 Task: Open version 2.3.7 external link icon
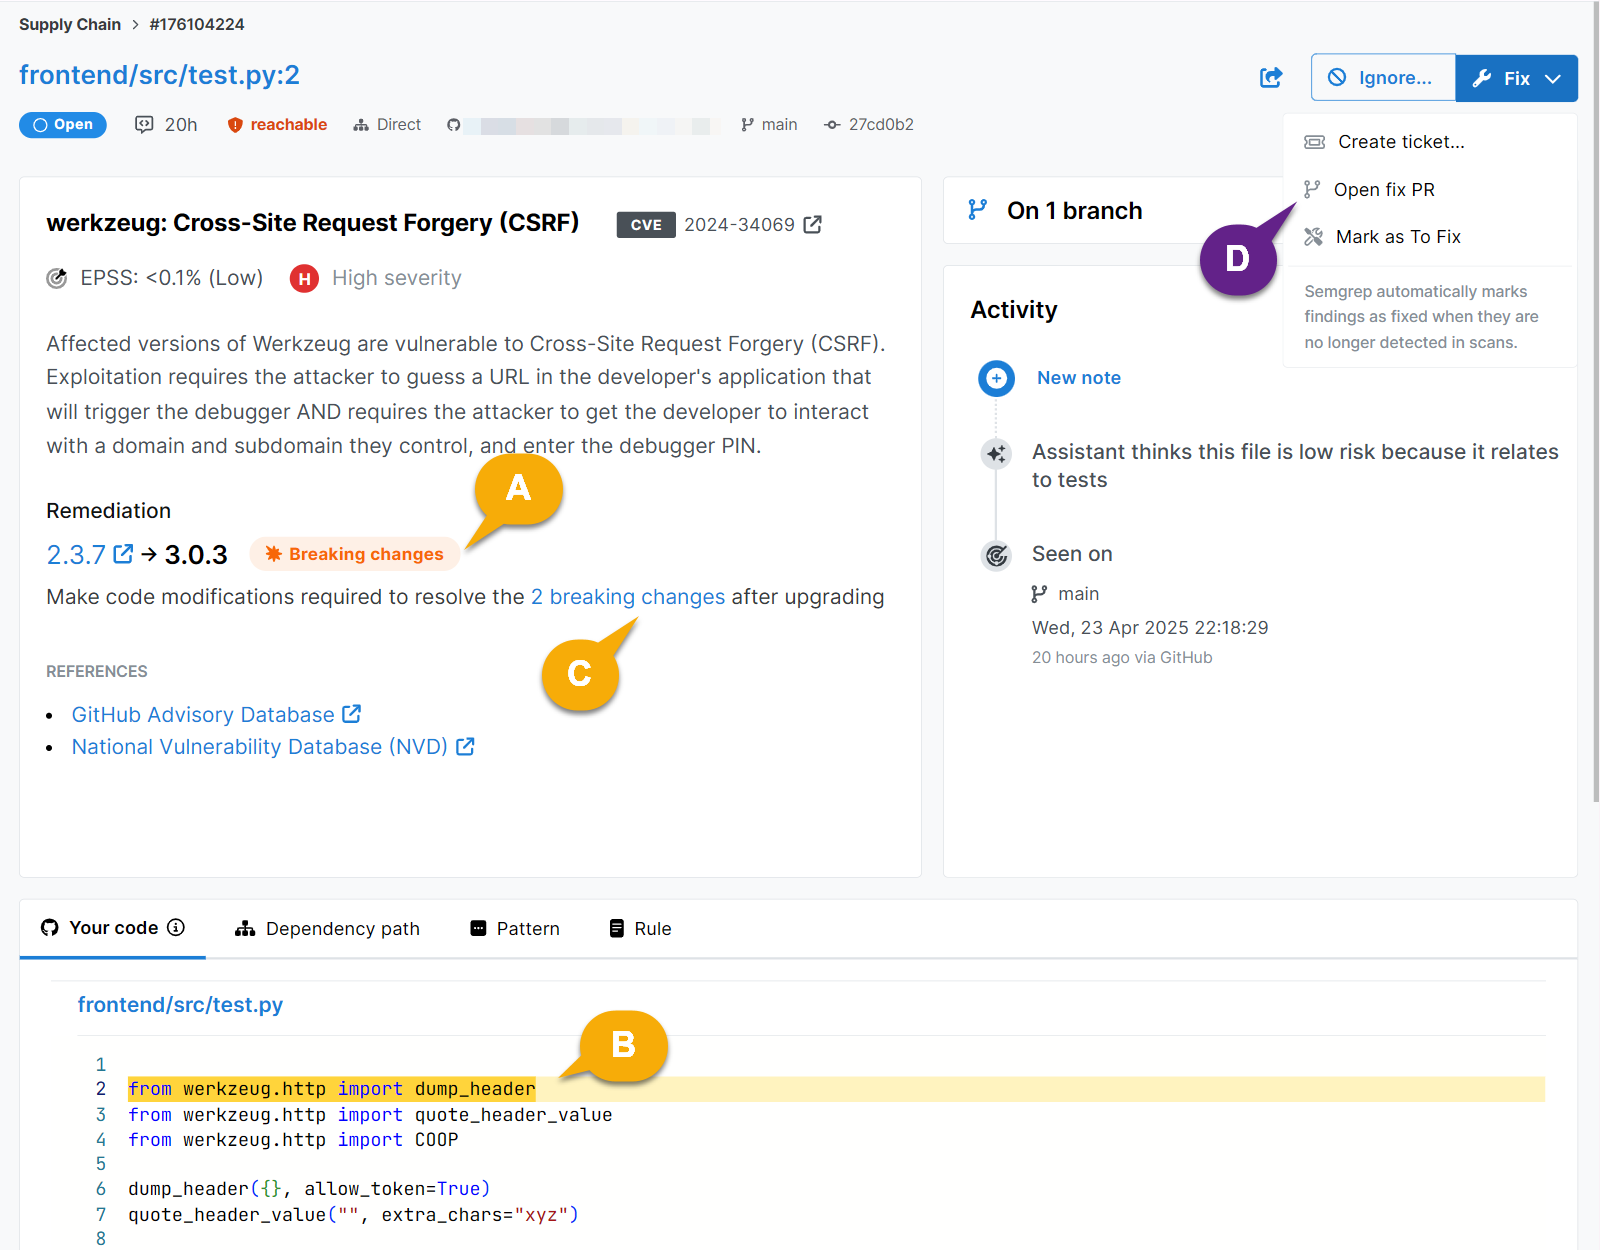123,554
